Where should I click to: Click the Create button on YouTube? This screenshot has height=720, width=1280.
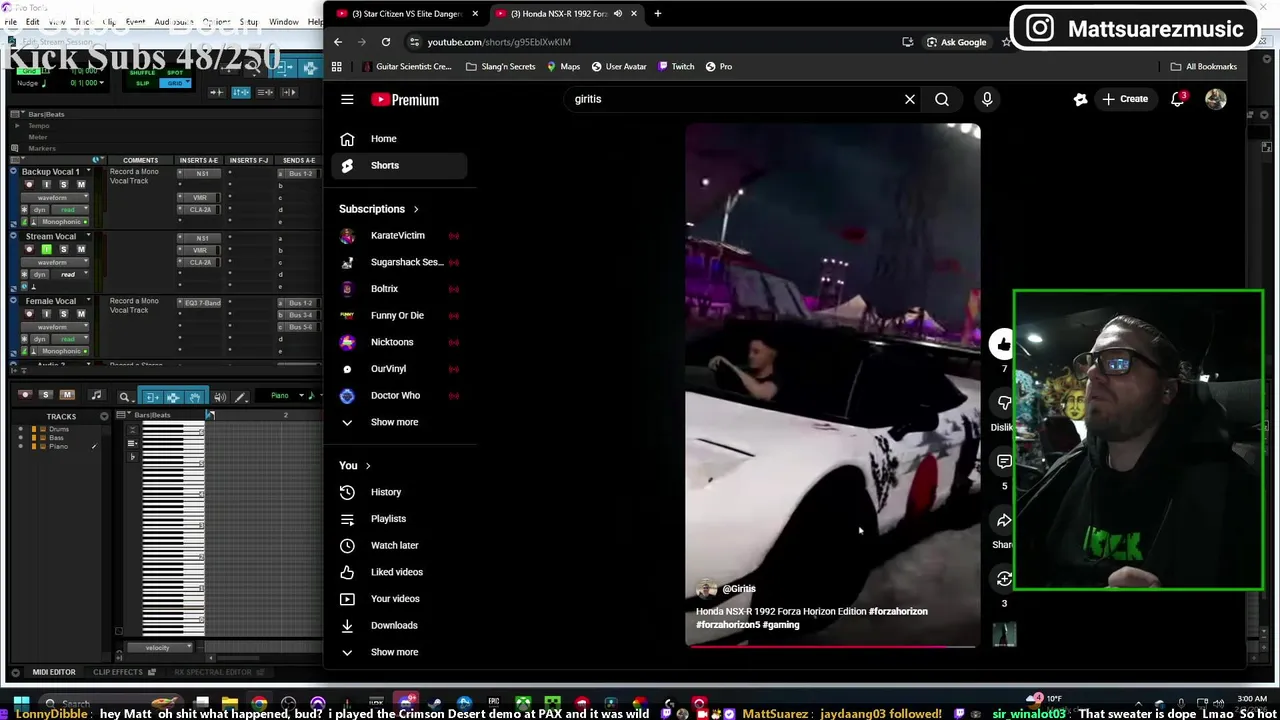[x=1125, y=99]
